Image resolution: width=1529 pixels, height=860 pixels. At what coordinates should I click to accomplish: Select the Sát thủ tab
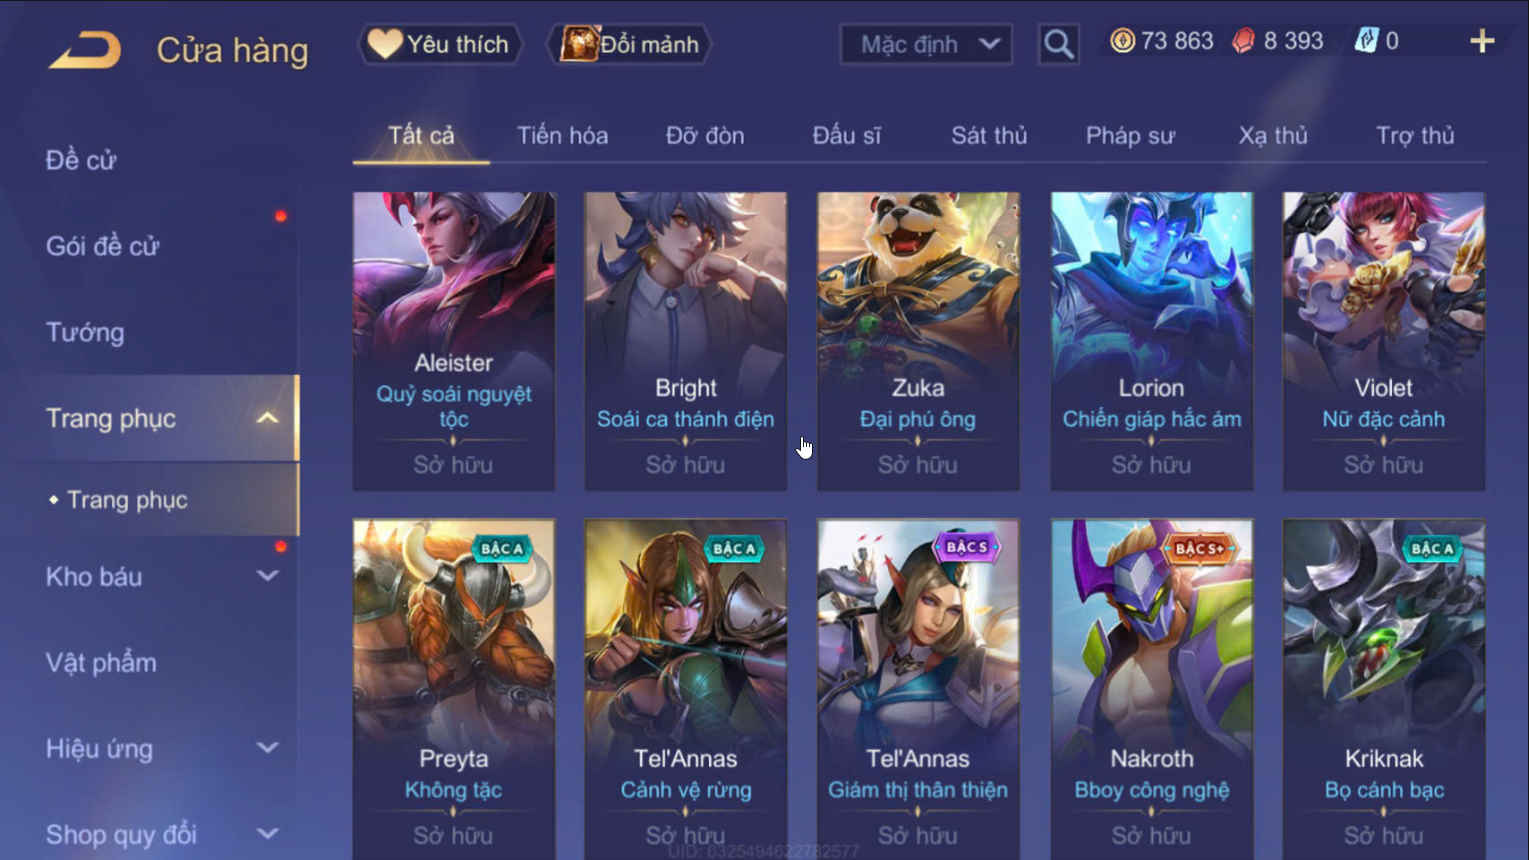click(989, 136)
